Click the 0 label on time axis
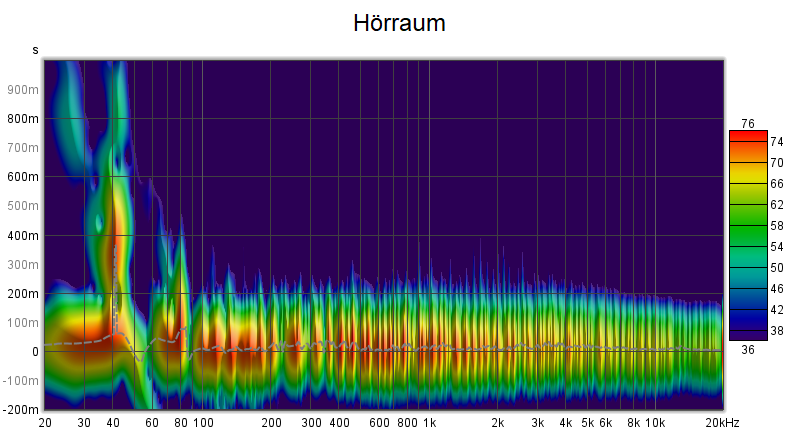Screen dimensions: 800x434 (x=33, y=352)
